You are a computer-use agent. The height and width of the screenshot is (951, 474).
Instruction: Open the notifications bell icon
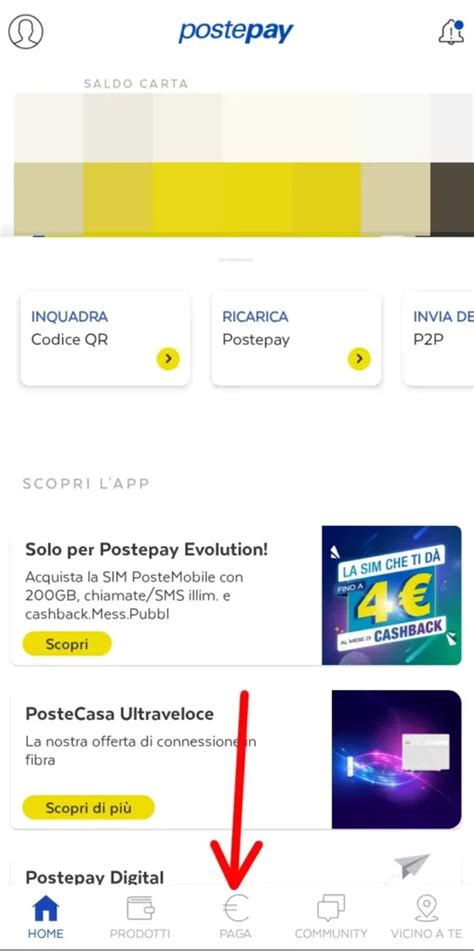point(451,32)
